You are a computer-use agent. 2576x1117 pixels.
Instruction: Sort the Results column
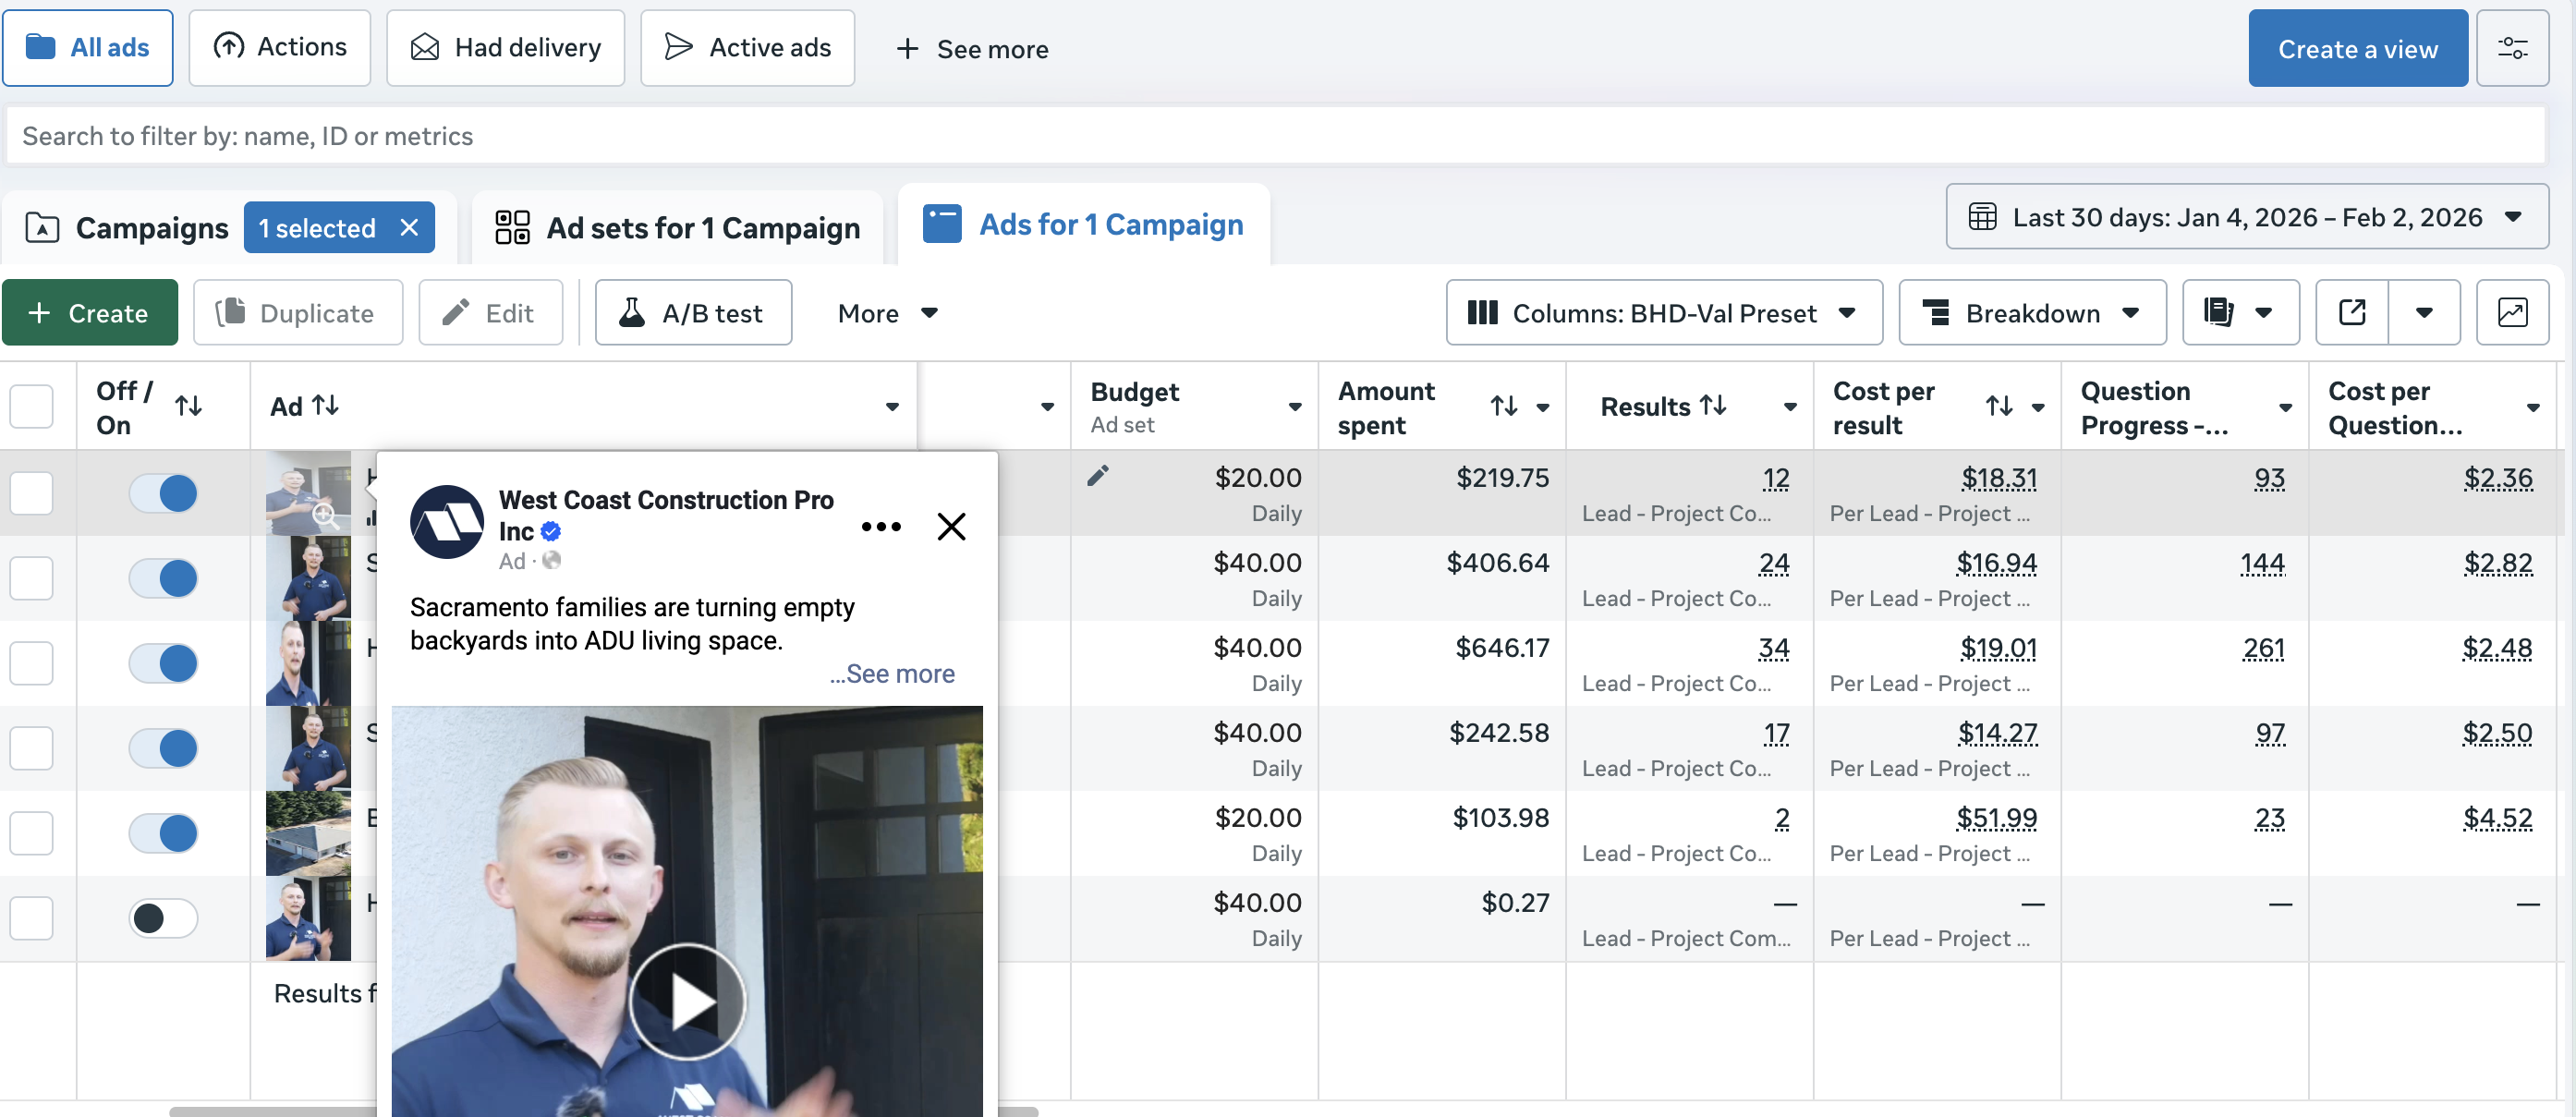[1713, 405]
